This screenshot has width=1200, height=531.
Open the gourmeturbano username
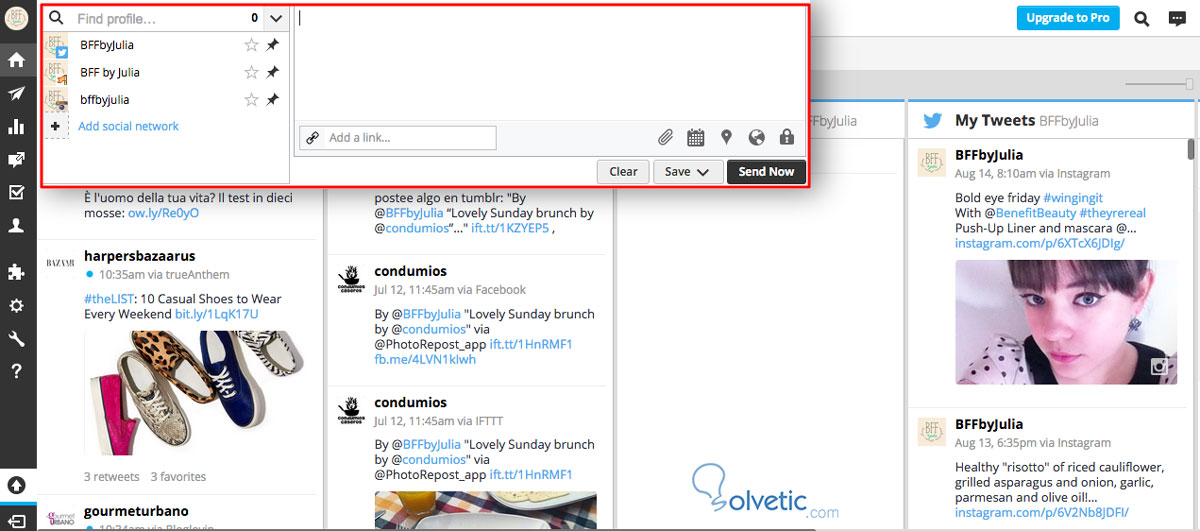coord(136,511)
